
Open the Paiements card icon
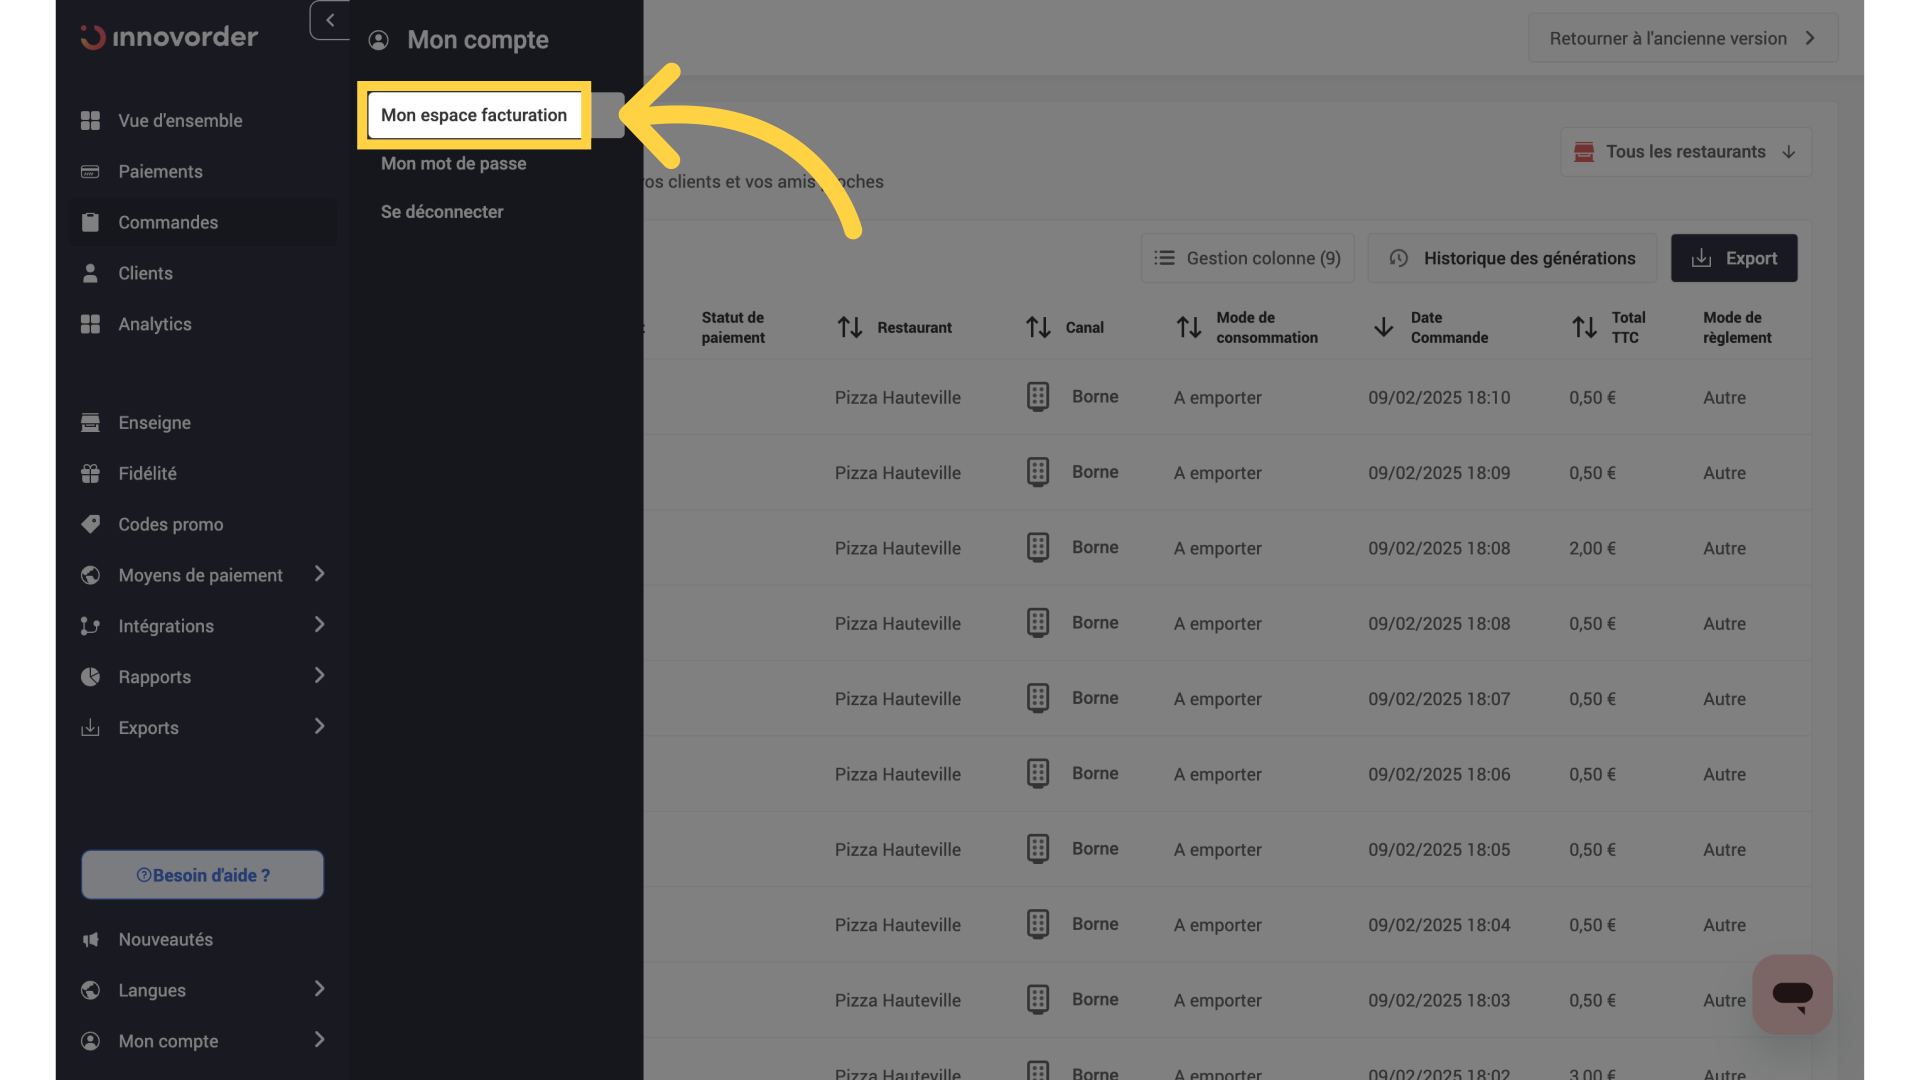click(x=90, y=172)
